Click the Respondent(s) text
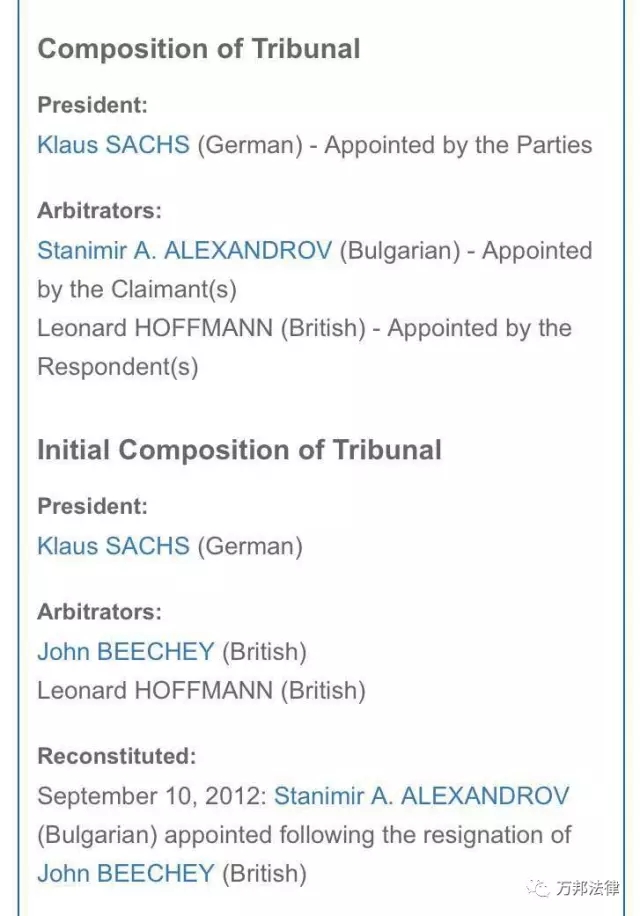640x916 pixels. [x=117, y=367]
